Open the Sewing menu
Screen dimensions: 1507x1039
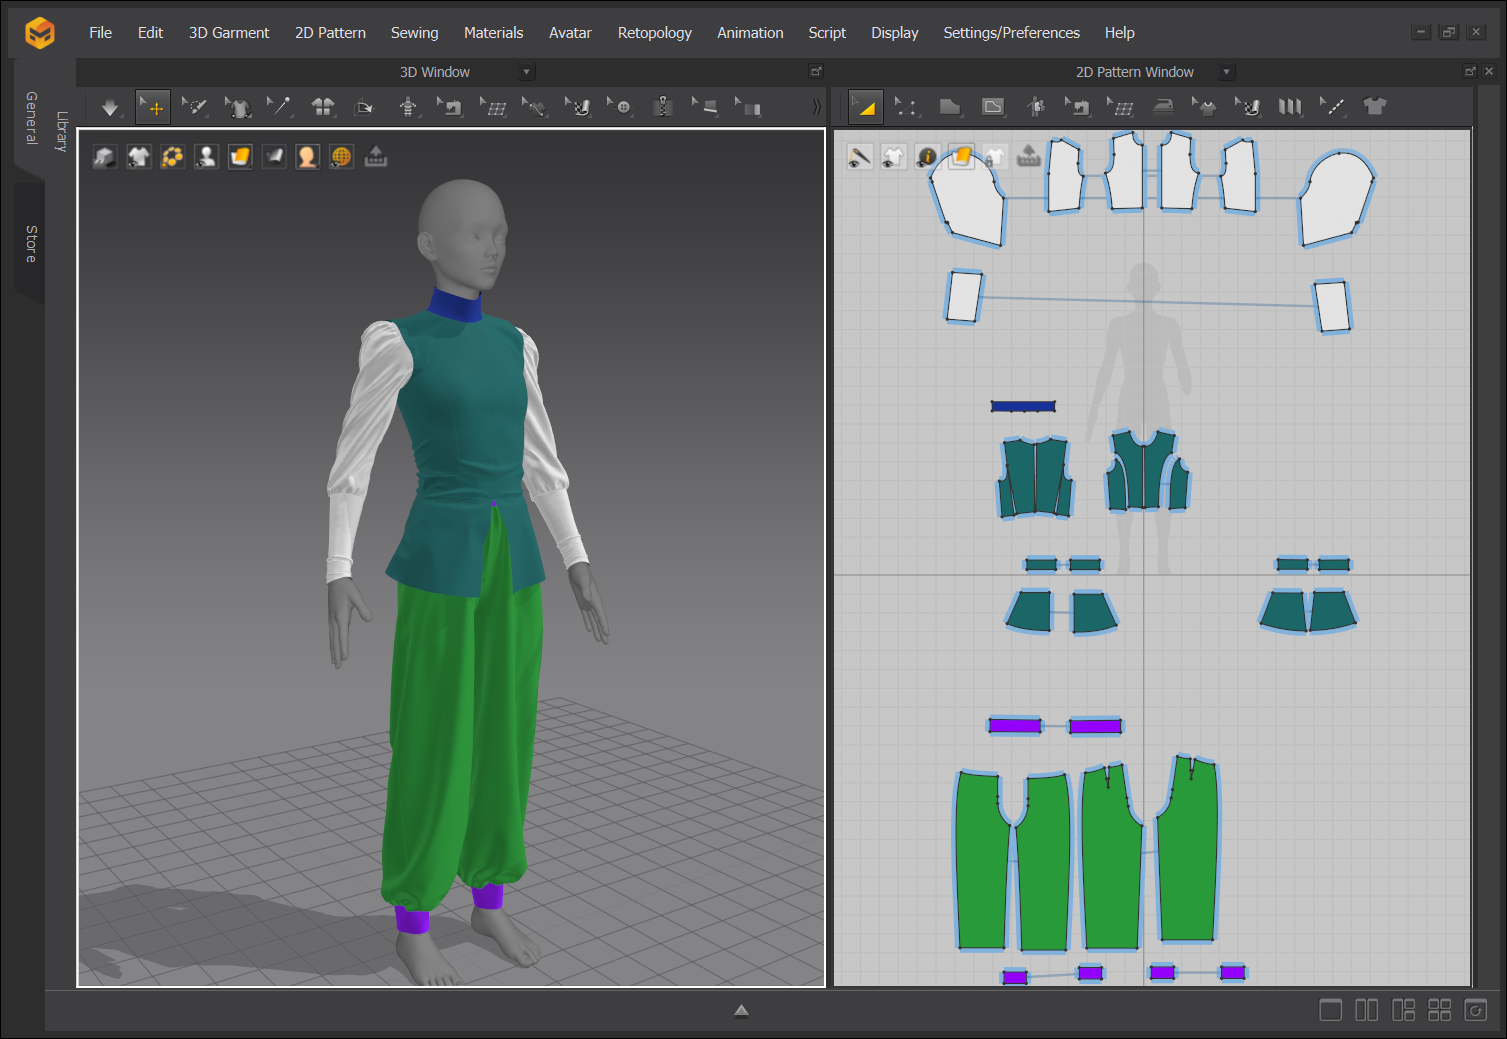coord(414,33)
